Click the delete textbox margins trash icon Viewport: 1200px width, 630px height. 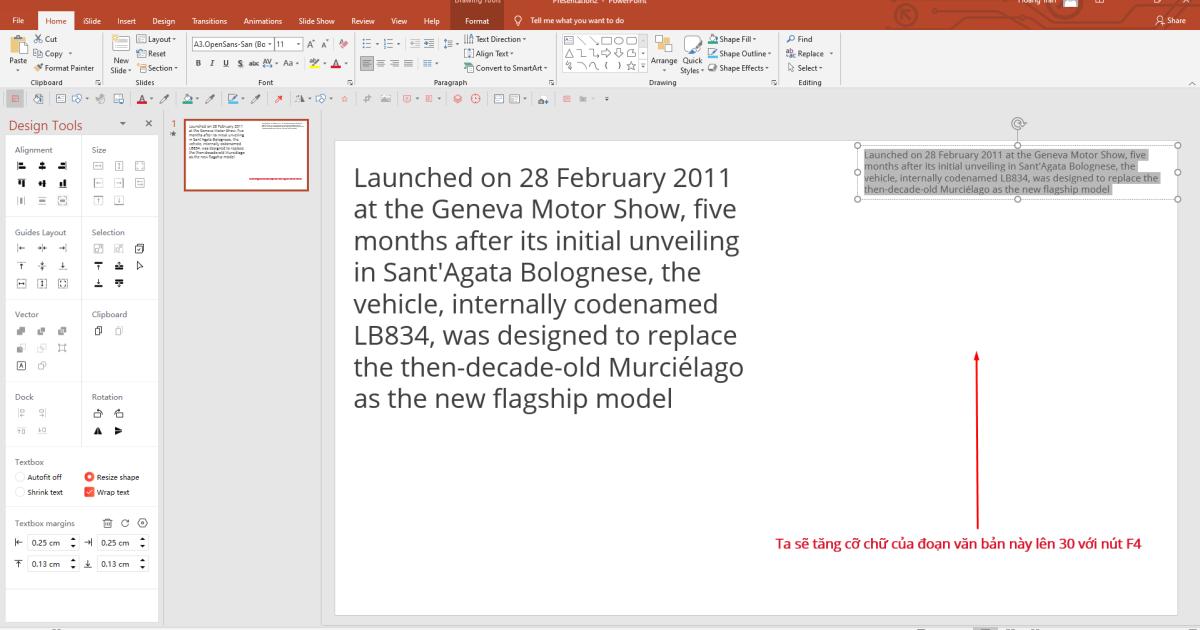tap(109, 523)
